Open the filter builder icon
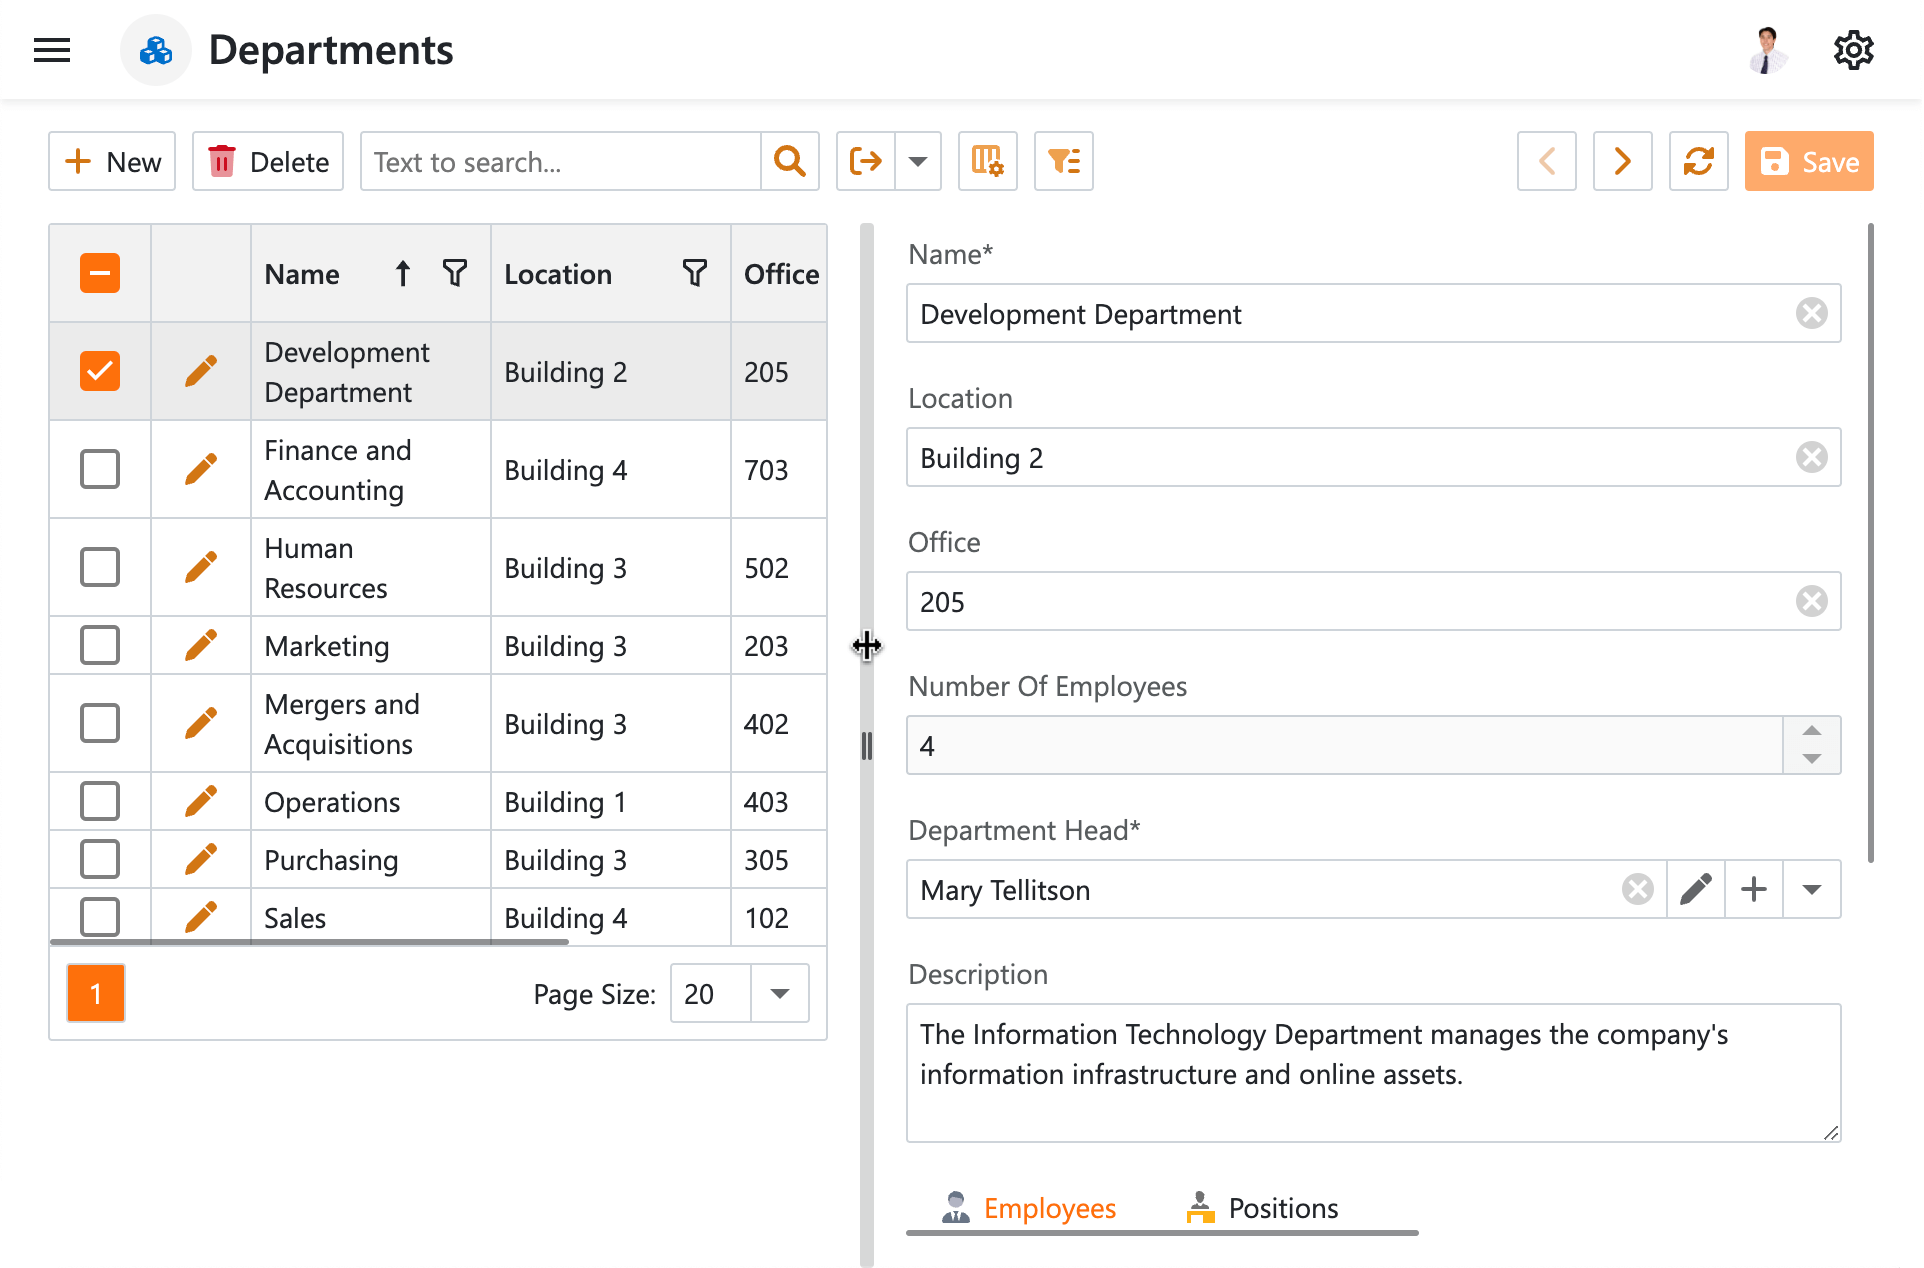1924x1268 pixels. [x=1063, y=161]
